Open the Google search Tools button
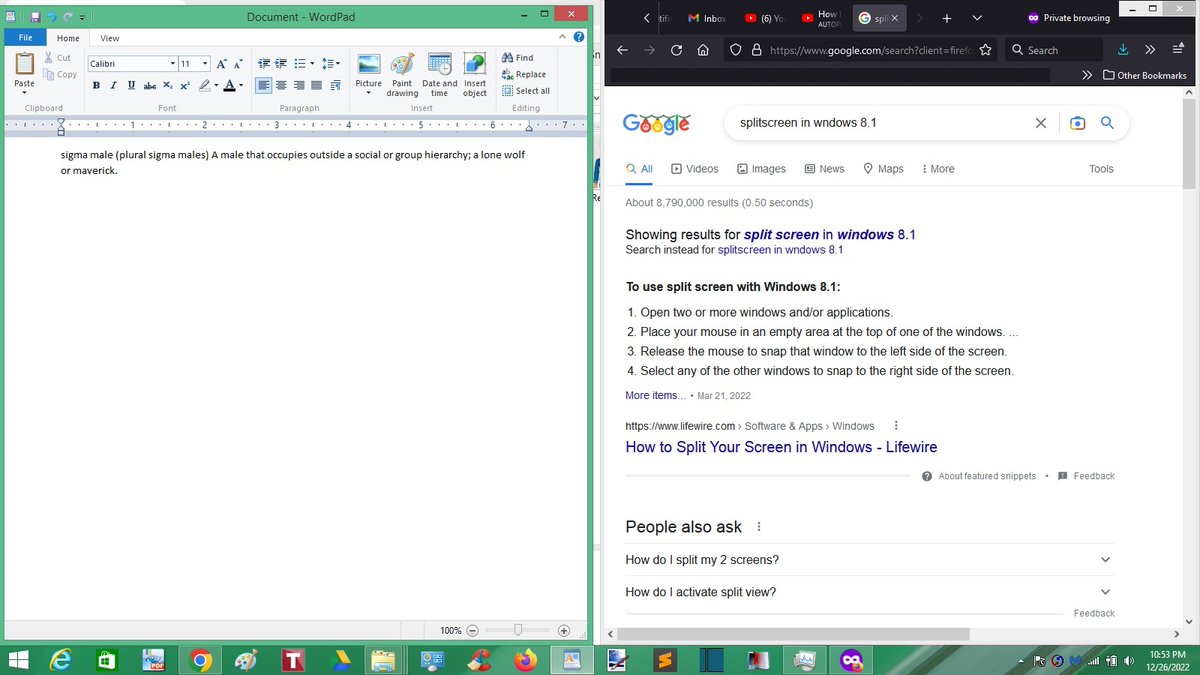This screenshot has height=675, width=1200. pos(1101,169)
